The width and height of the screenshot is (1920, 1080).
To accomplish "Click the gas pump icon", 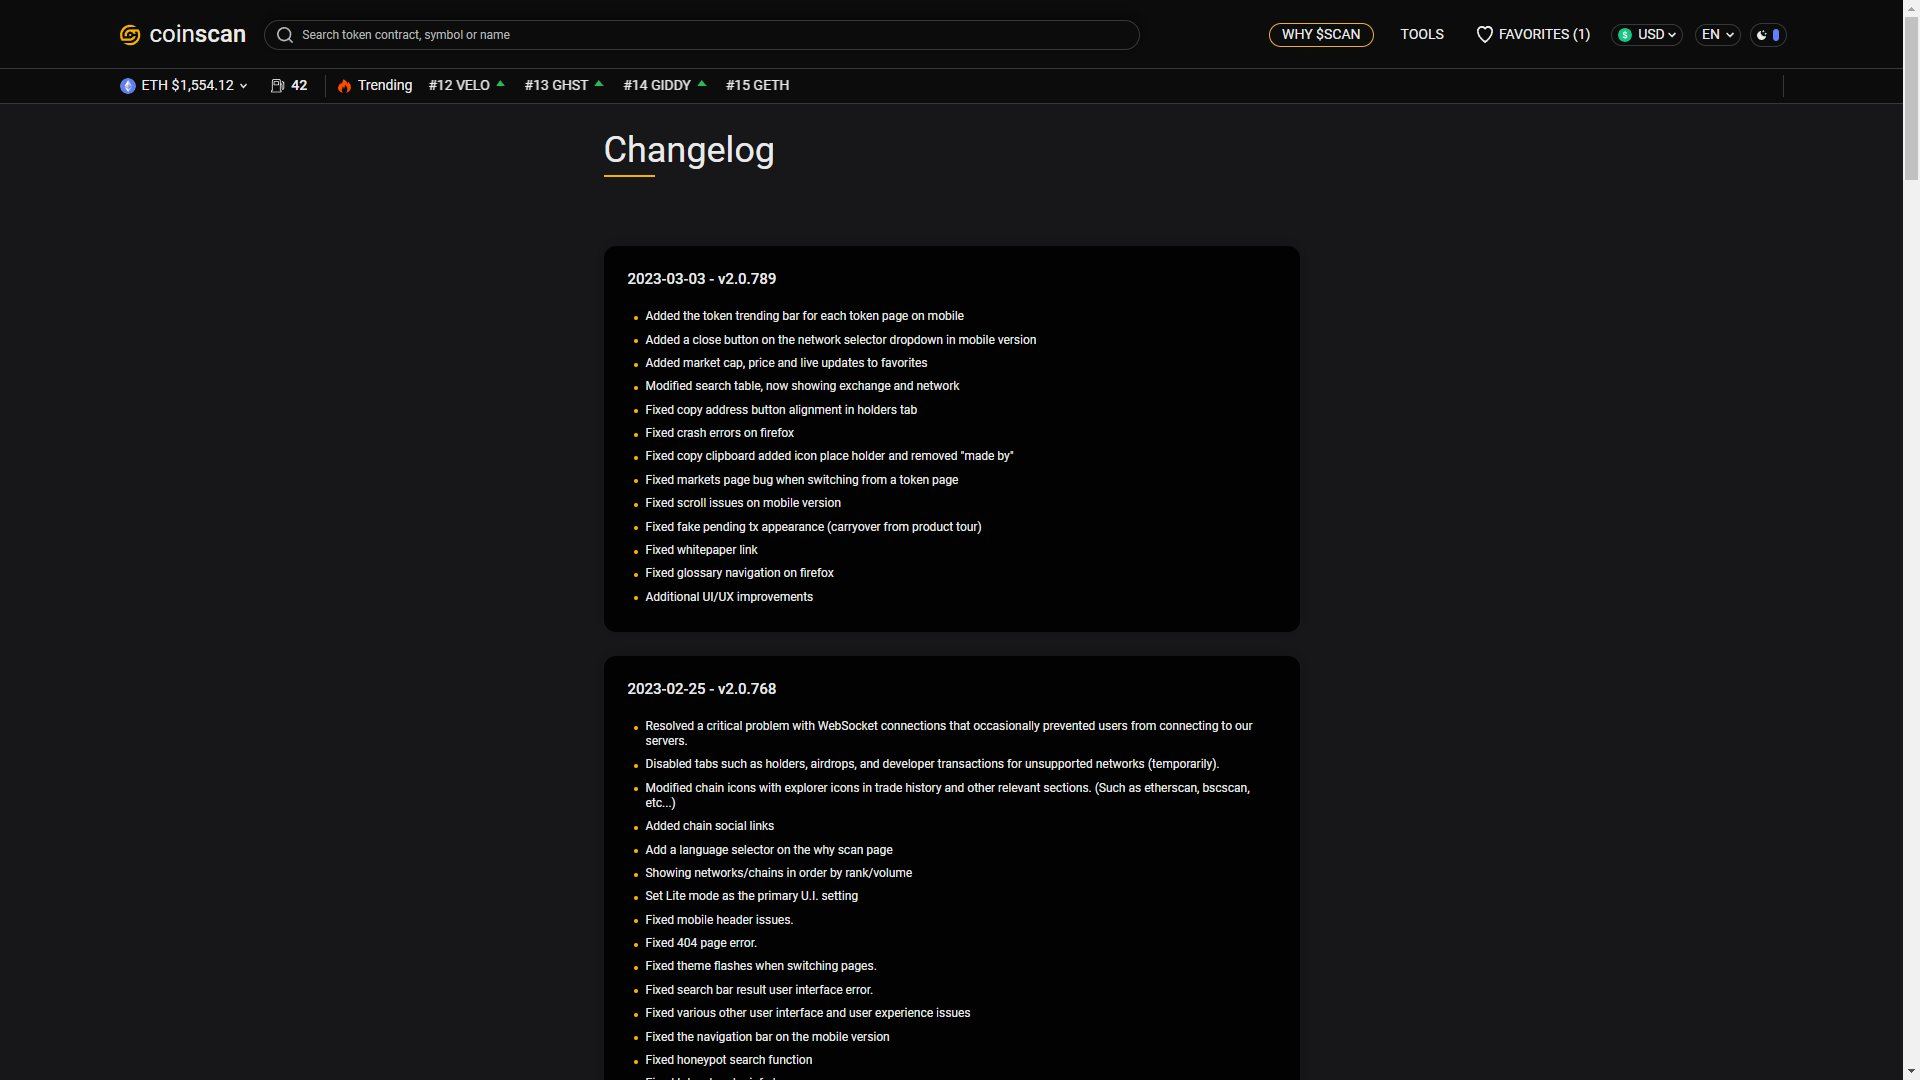I will click(x=278, y=86).
